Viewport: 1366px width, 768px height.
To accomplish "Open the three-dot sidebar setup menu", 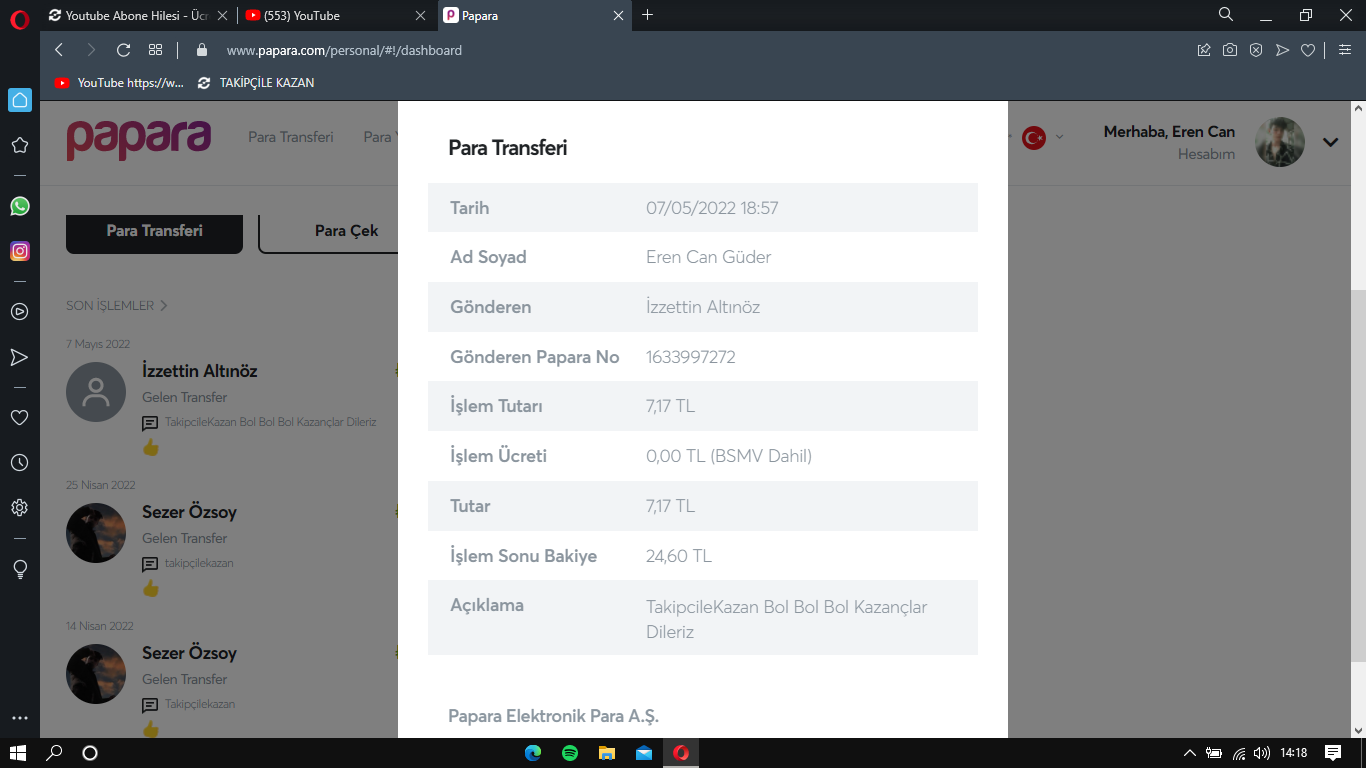I will (19, 718).
